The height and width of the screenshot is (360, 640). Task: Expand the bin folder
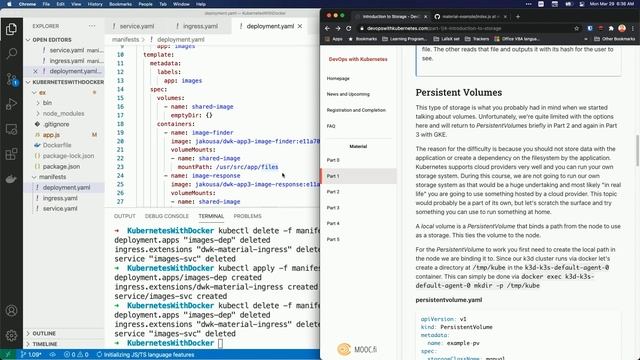(x=47, y=103)
